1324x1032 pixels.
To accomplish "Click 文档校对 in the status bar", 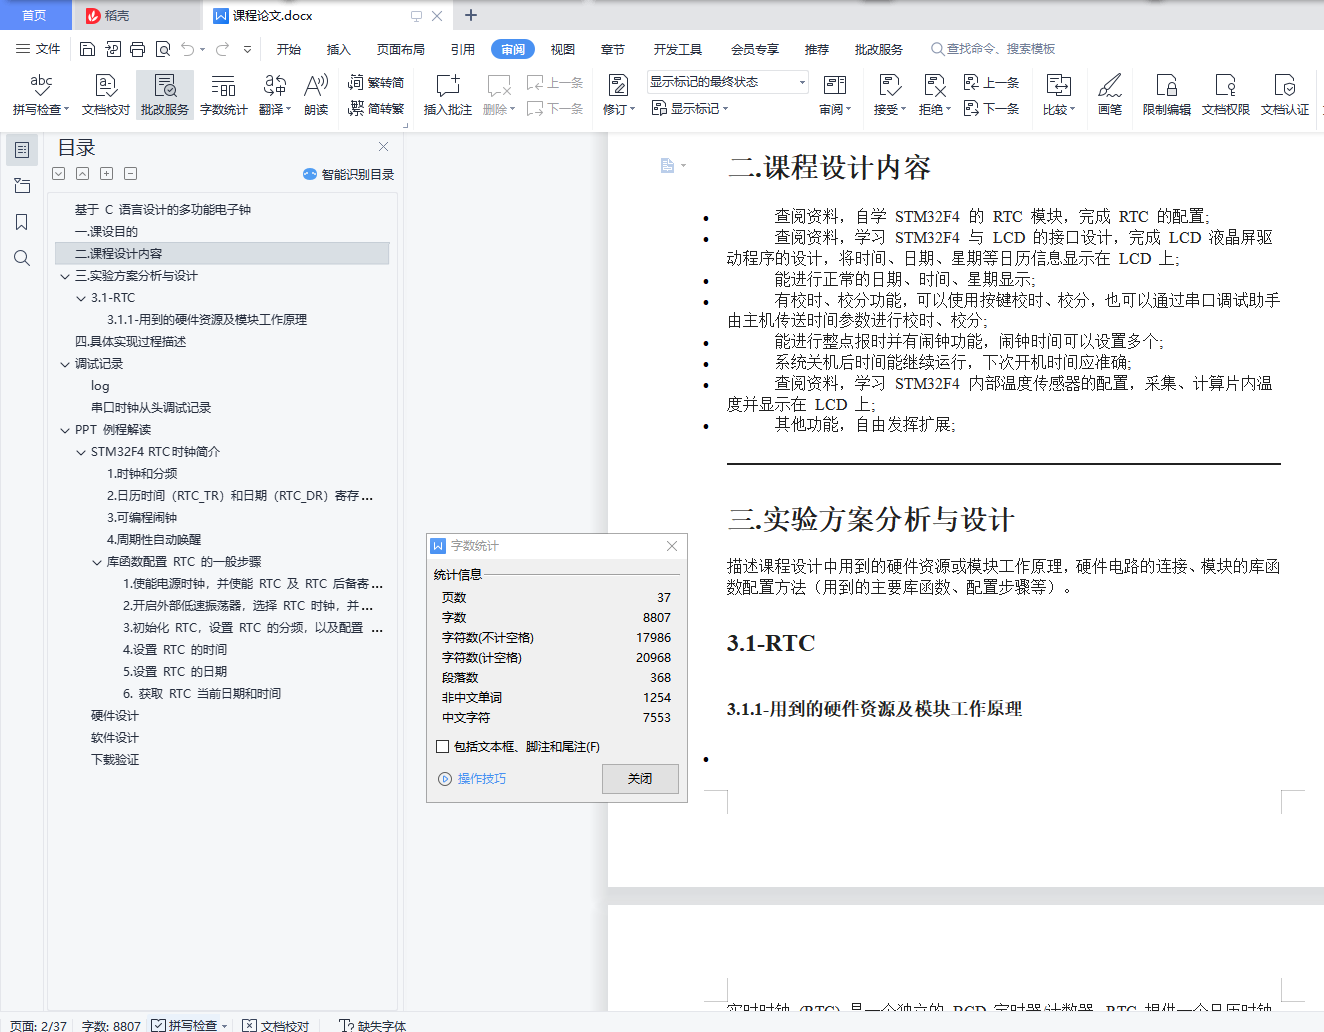I will (x=276, y=1025).
